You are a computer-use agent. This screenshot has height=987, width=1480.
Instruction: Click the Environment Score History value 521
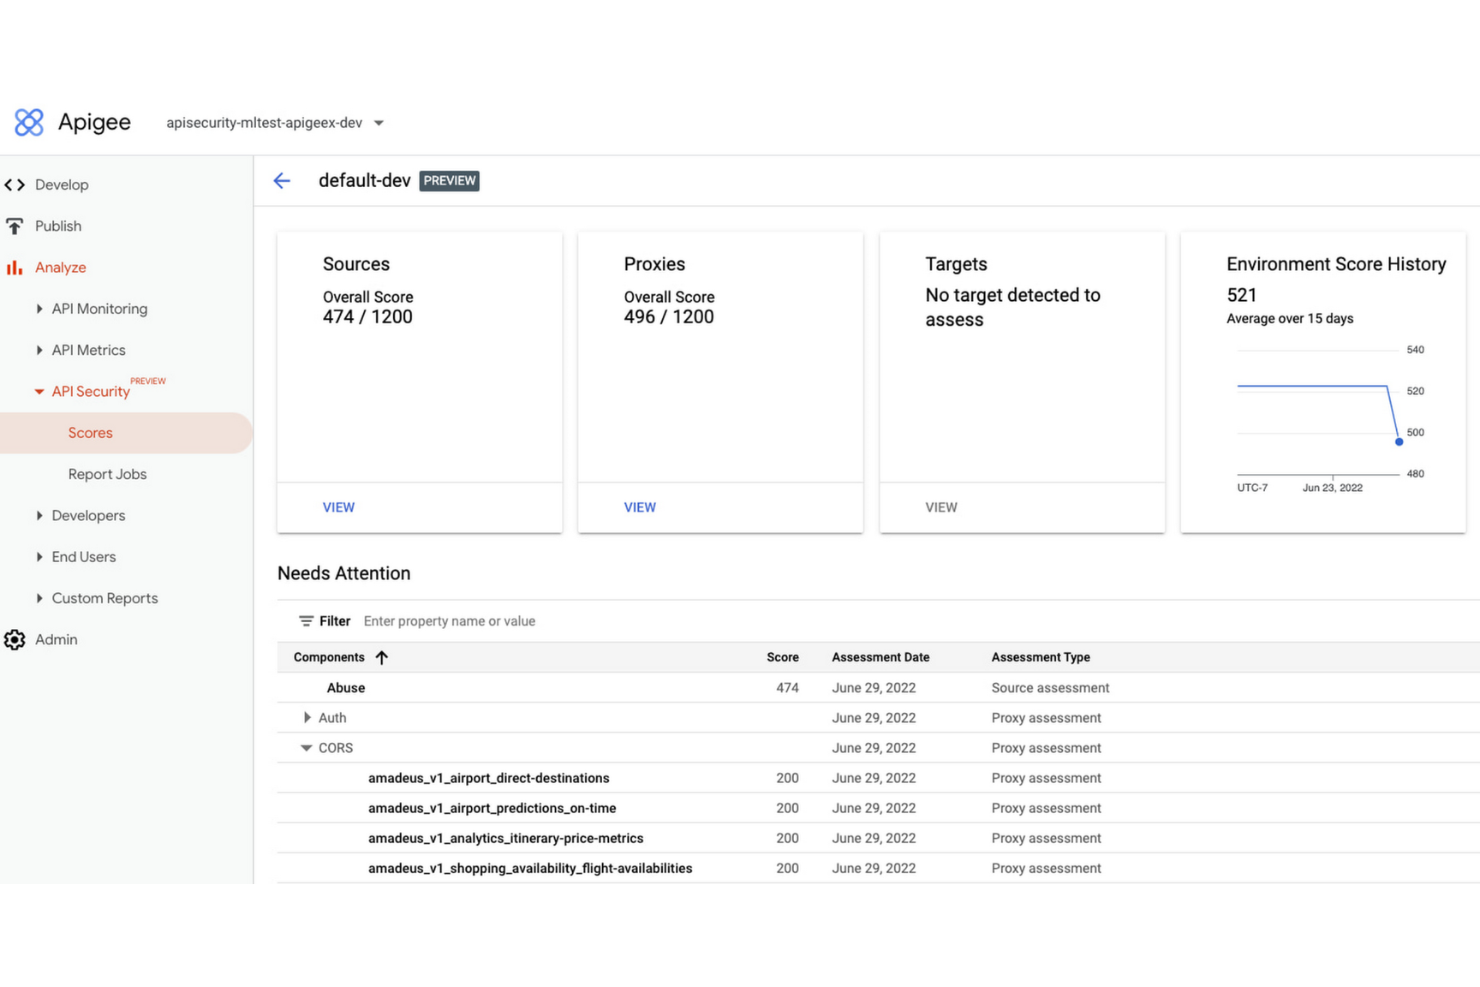1241,295
